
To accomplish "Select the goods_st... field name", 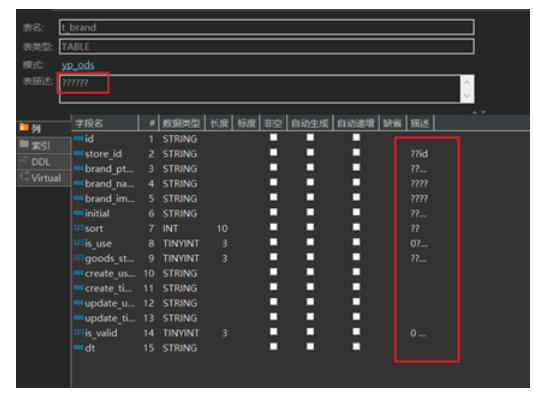I will point(109,259).
